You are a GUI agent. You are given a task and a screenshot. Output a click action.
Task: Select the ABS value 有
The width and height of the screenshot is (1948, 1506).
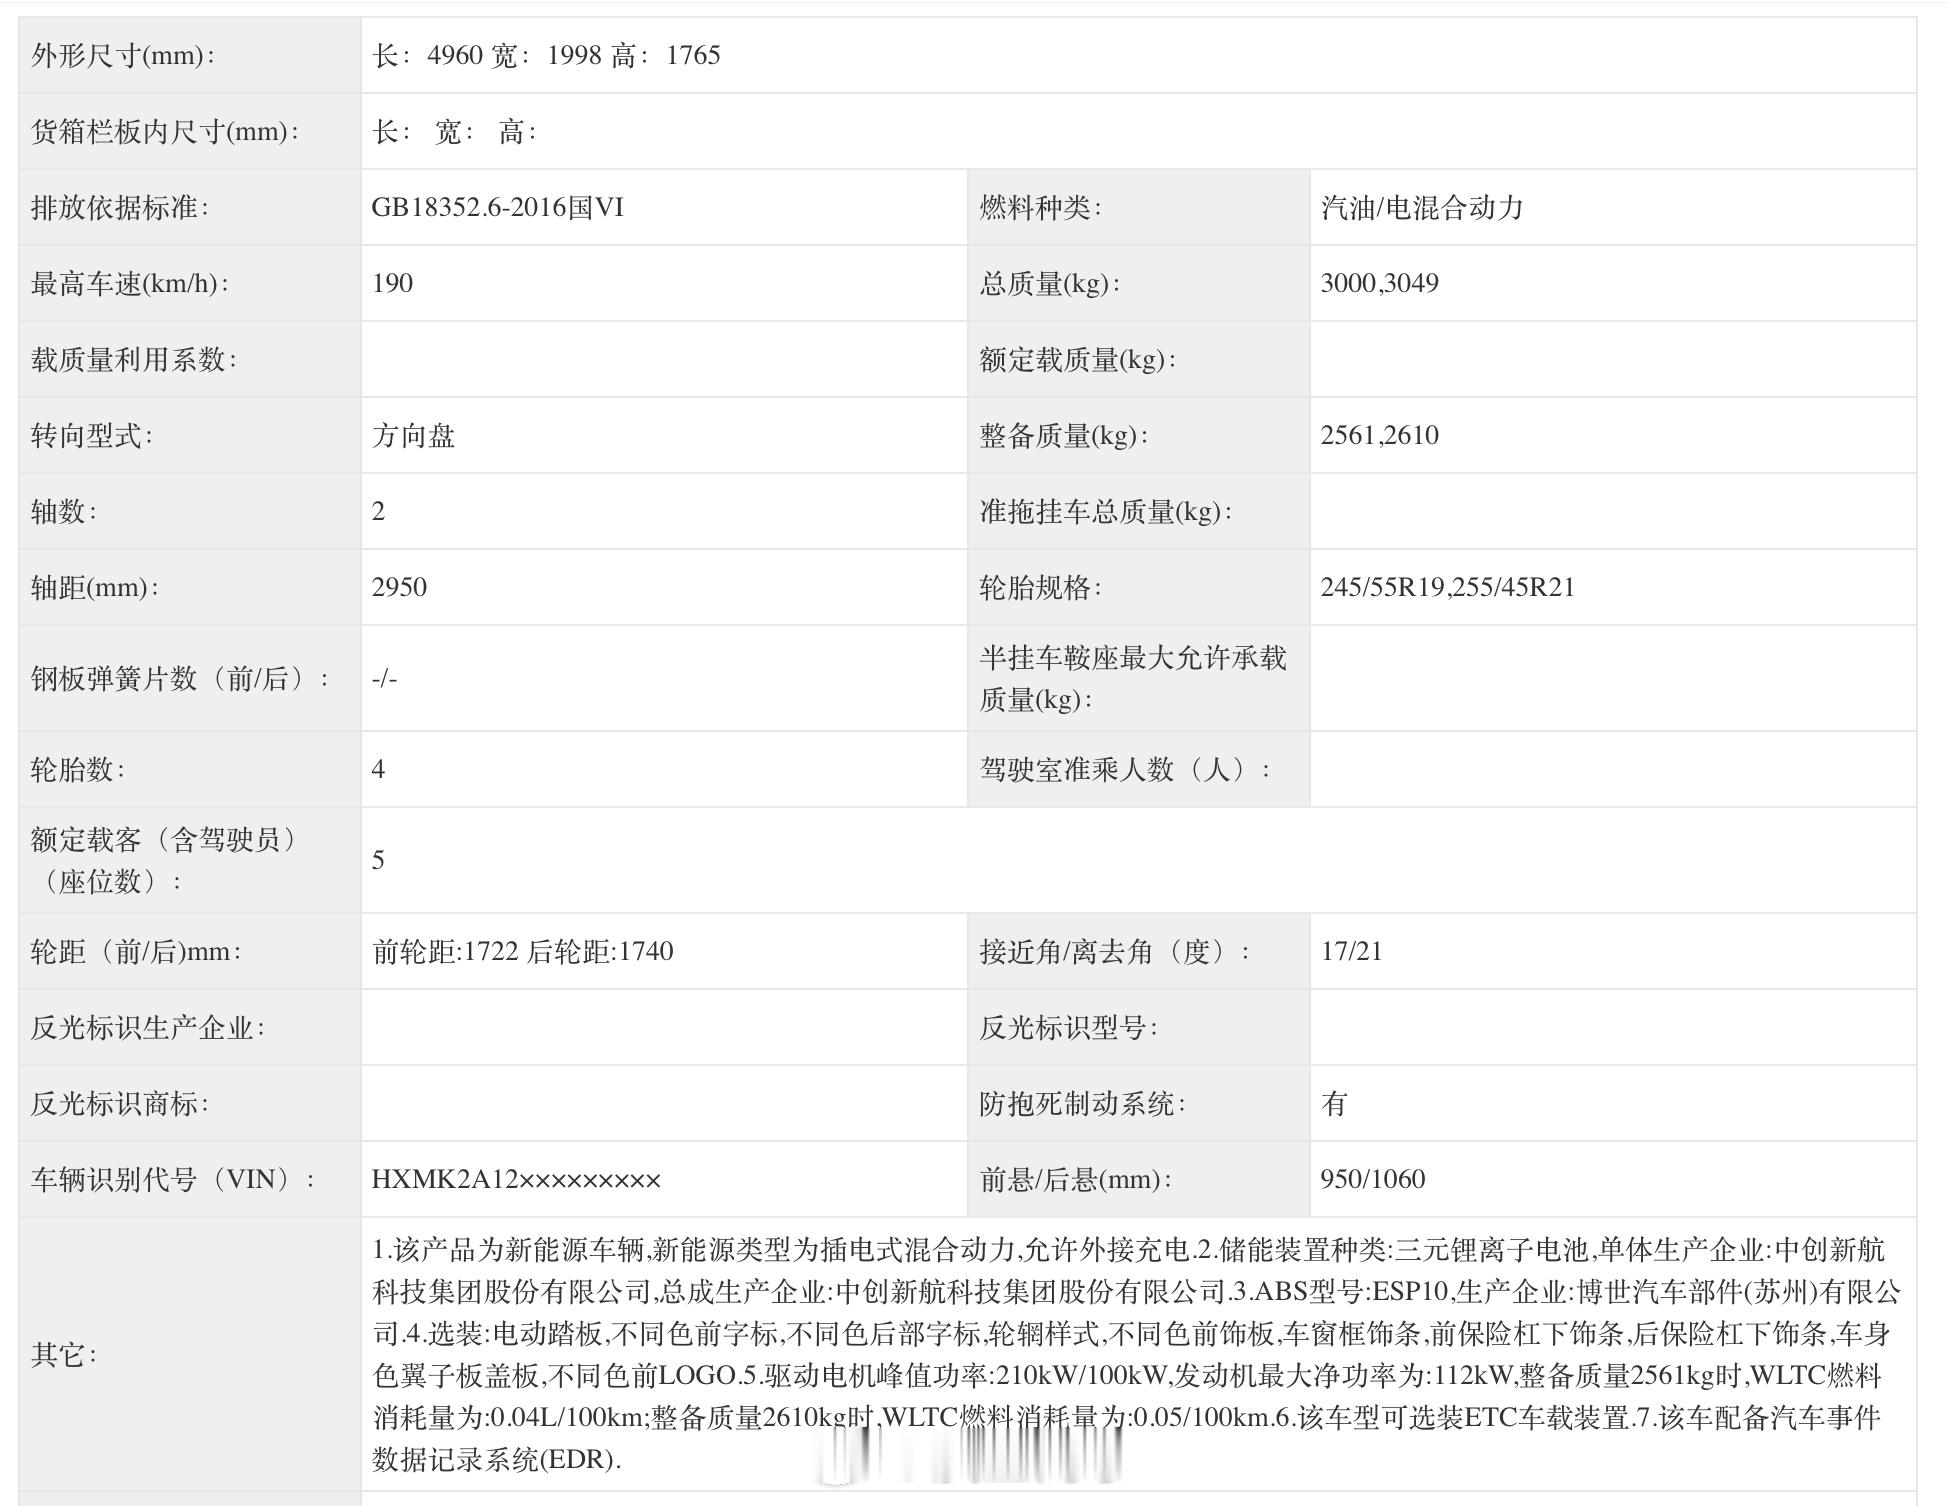click(1334, 1103)
